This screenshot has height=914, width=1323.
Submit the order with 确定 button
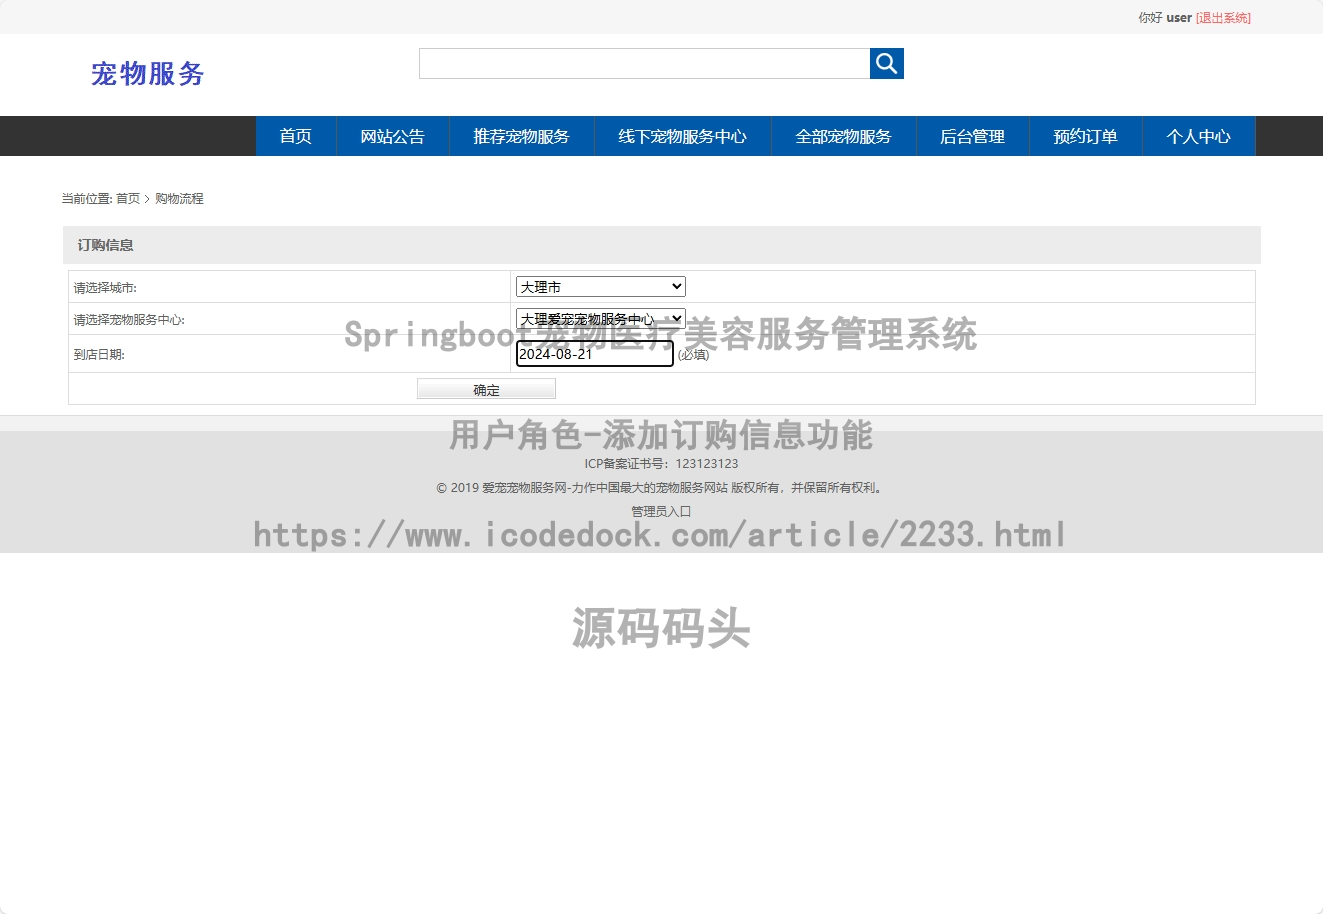point(486,389)
